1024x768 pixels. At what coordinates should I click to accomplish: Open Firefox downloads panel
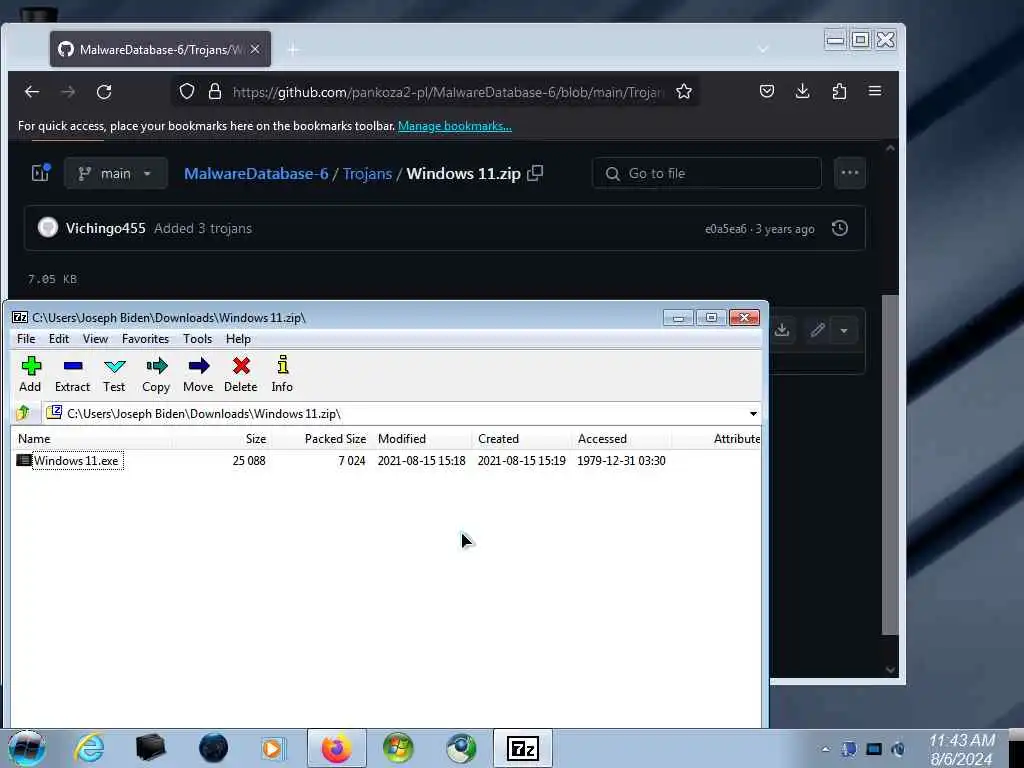[x=803, y=91]
